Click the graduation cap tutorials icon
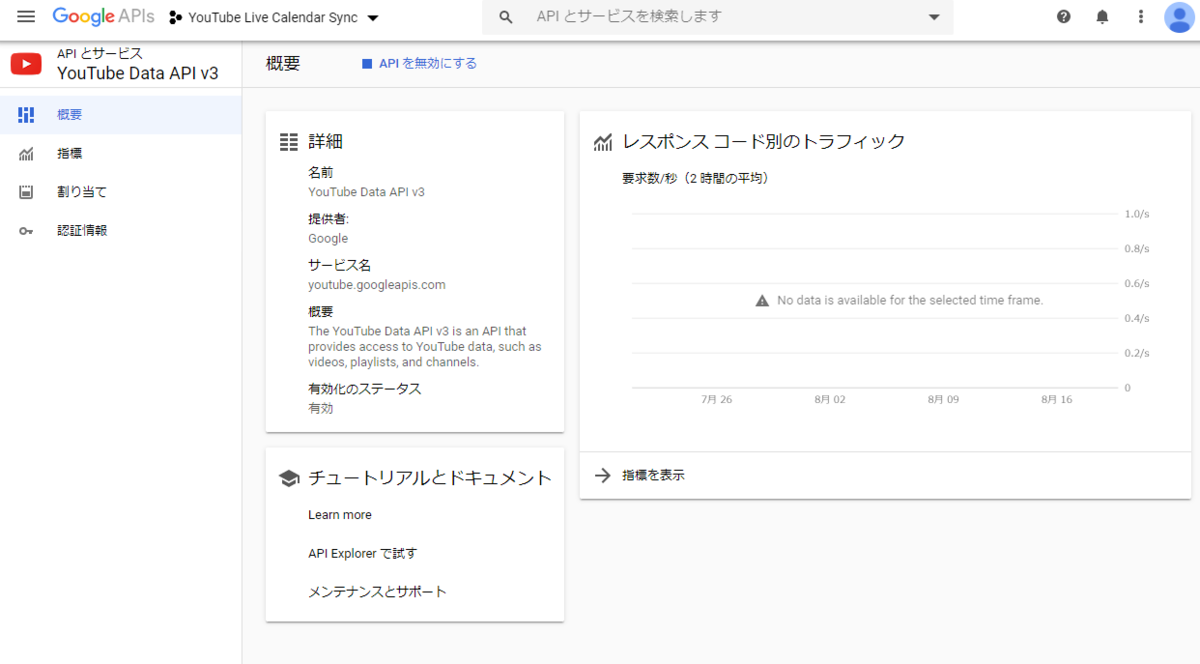The width and height of the screenshot is (1200, 664). click(289, 478)
